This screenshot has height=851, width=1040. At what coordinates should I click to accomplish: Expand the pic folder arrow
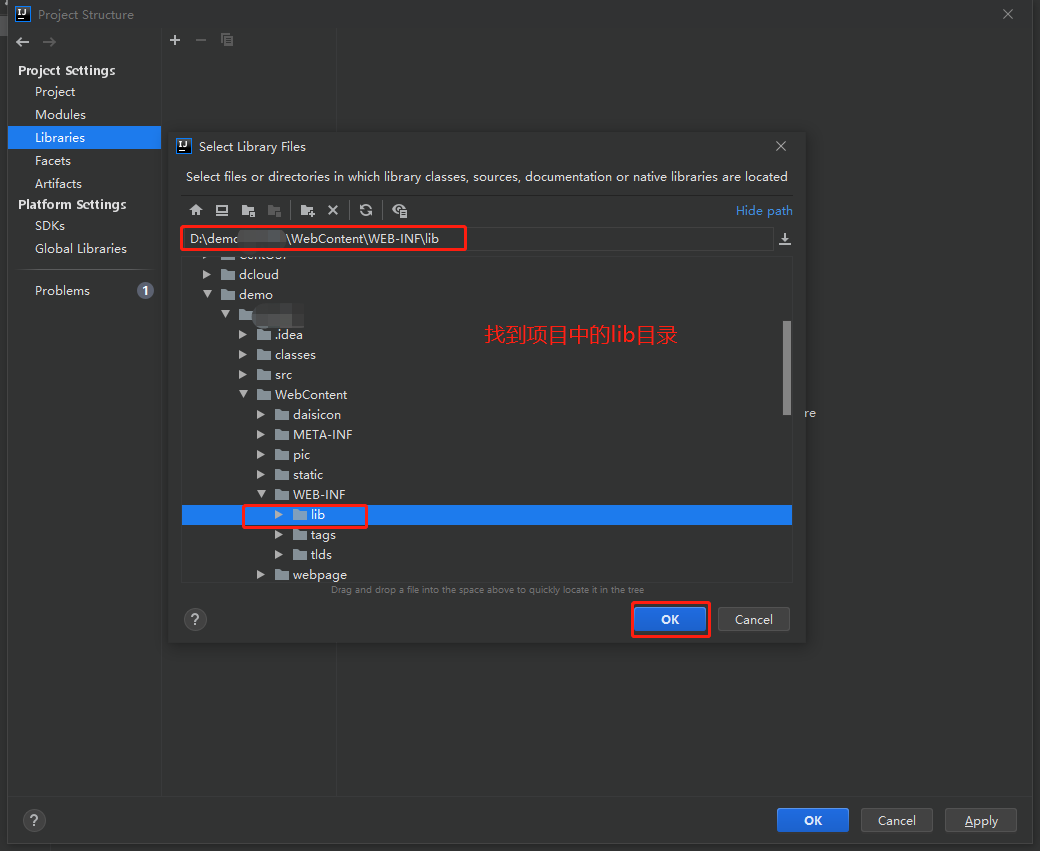point(261,454)
